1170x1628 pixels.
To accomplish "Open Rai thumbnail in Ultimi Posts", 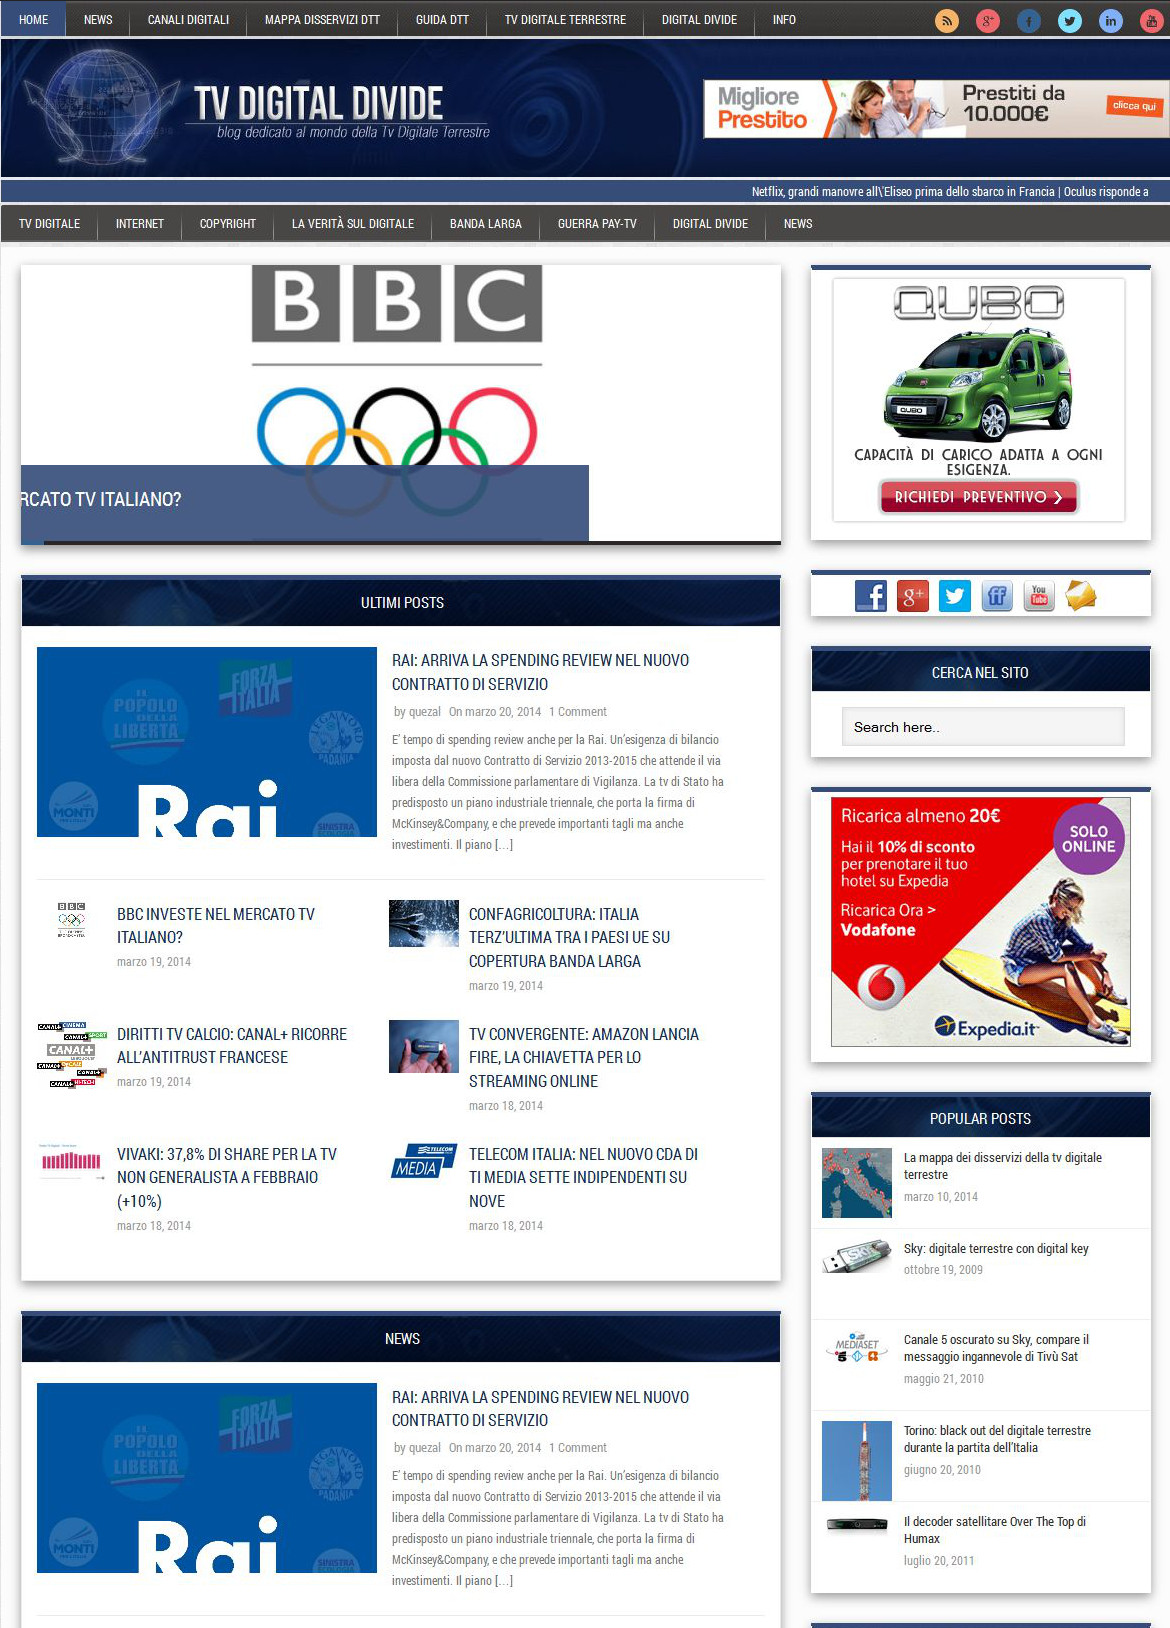I will [x=207, y=742].
